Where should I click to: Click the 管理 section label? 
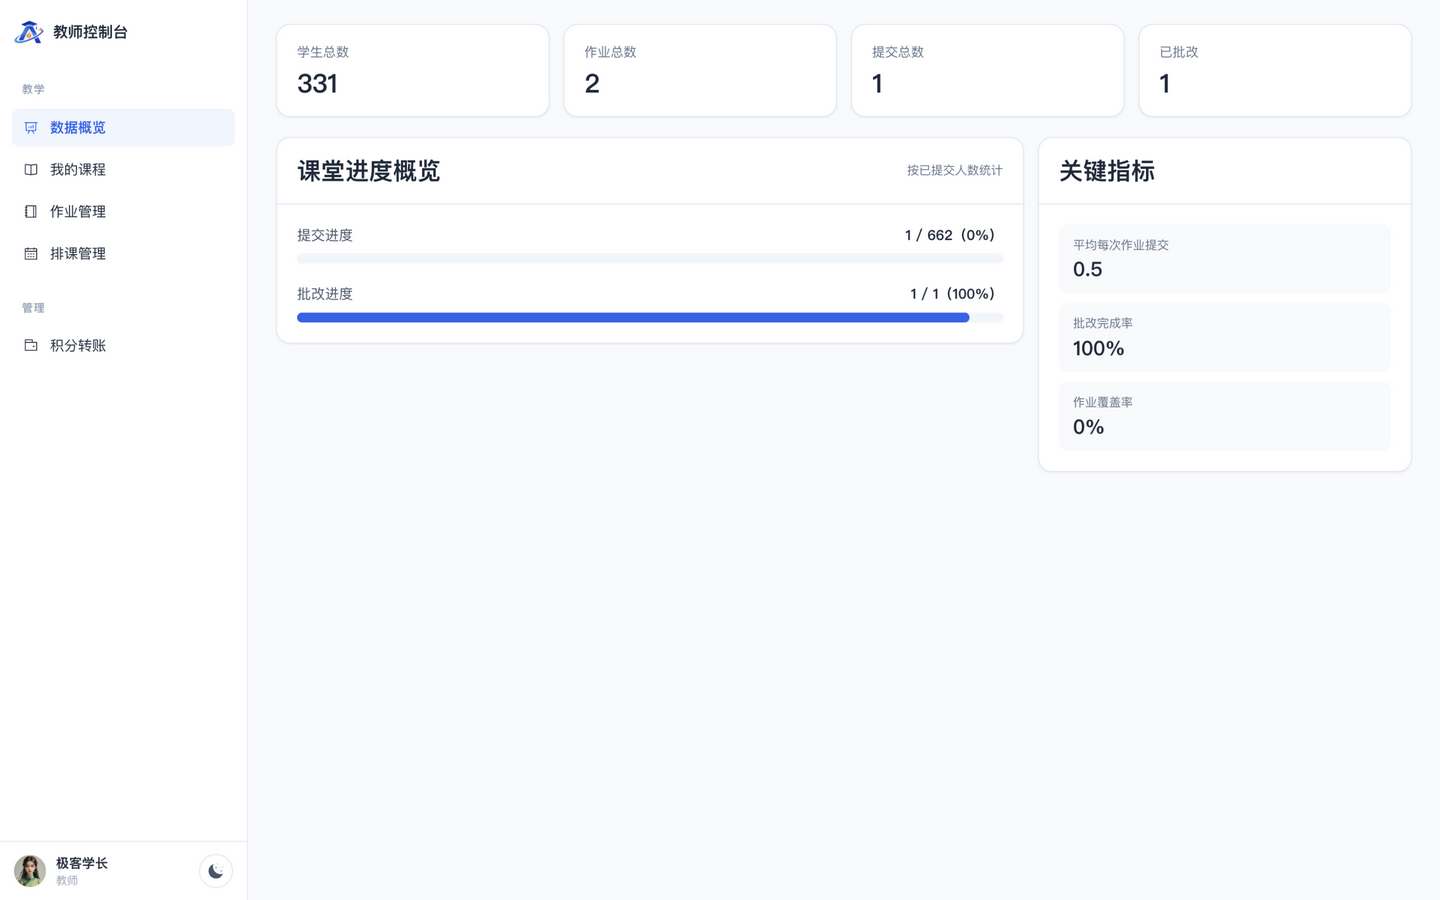tap(33, 308)
